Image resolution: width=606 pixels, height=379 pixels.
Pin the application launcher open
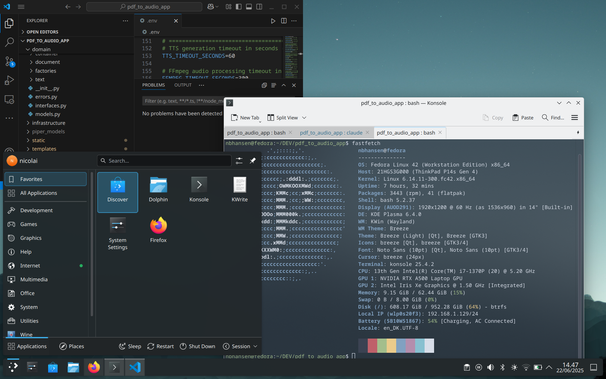click(x=252, y=161)
